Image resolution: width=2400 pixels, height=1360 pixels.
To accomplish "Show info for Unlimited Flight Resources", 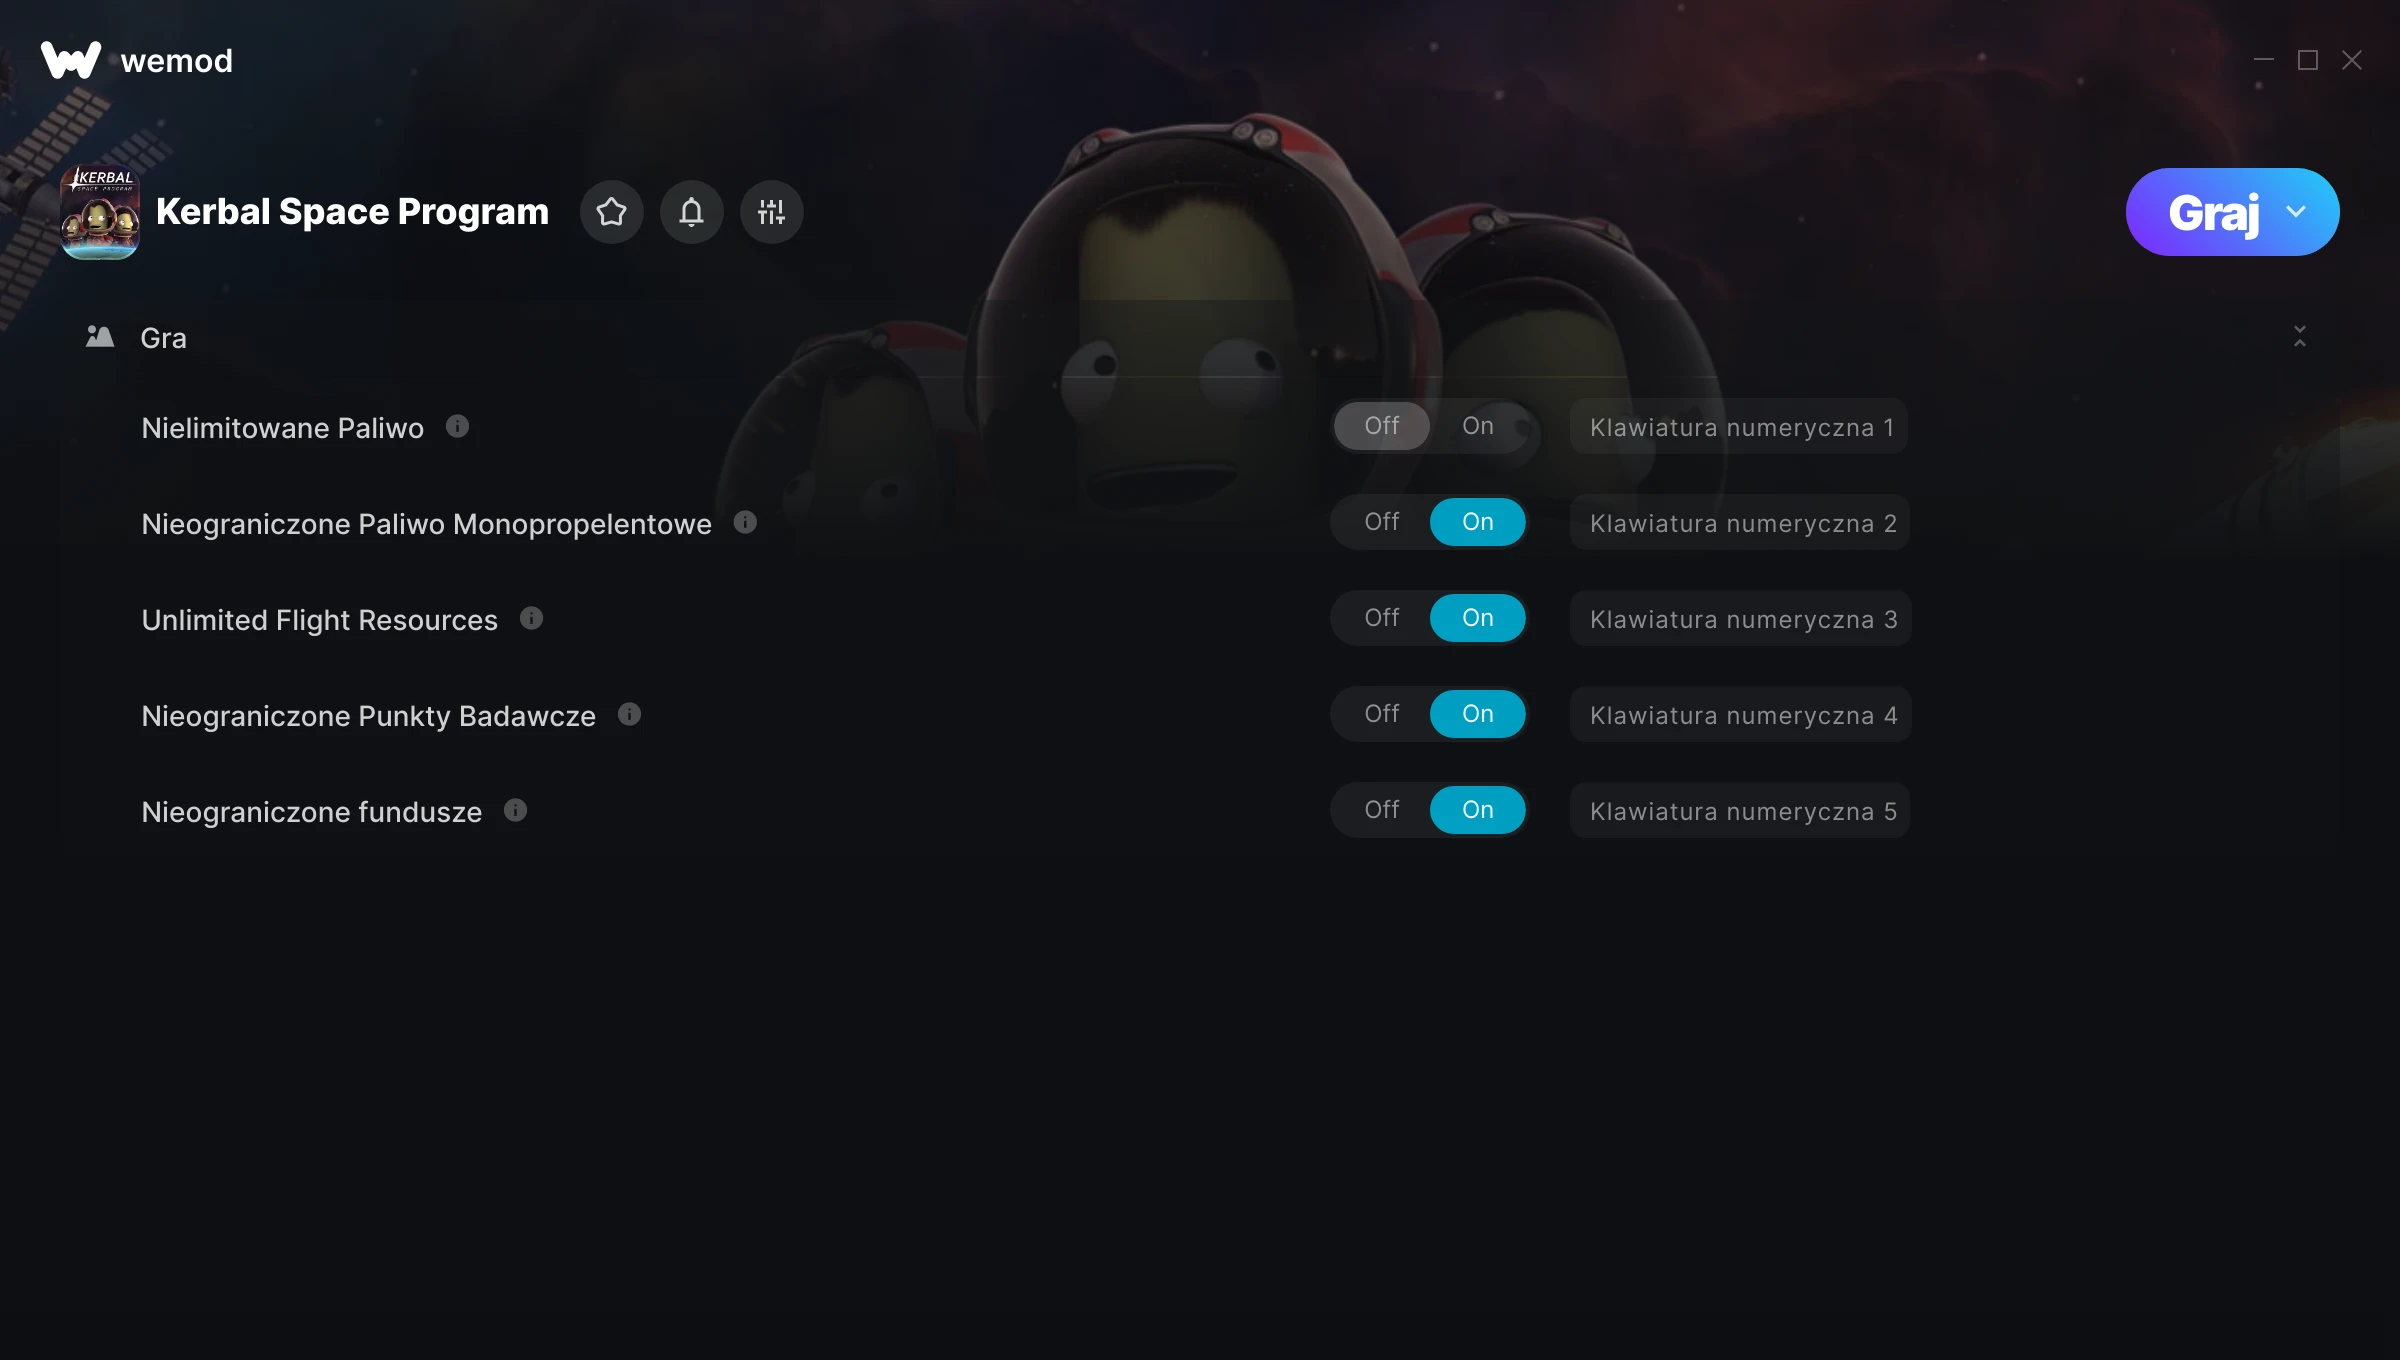I will click(x=531, y=619).
